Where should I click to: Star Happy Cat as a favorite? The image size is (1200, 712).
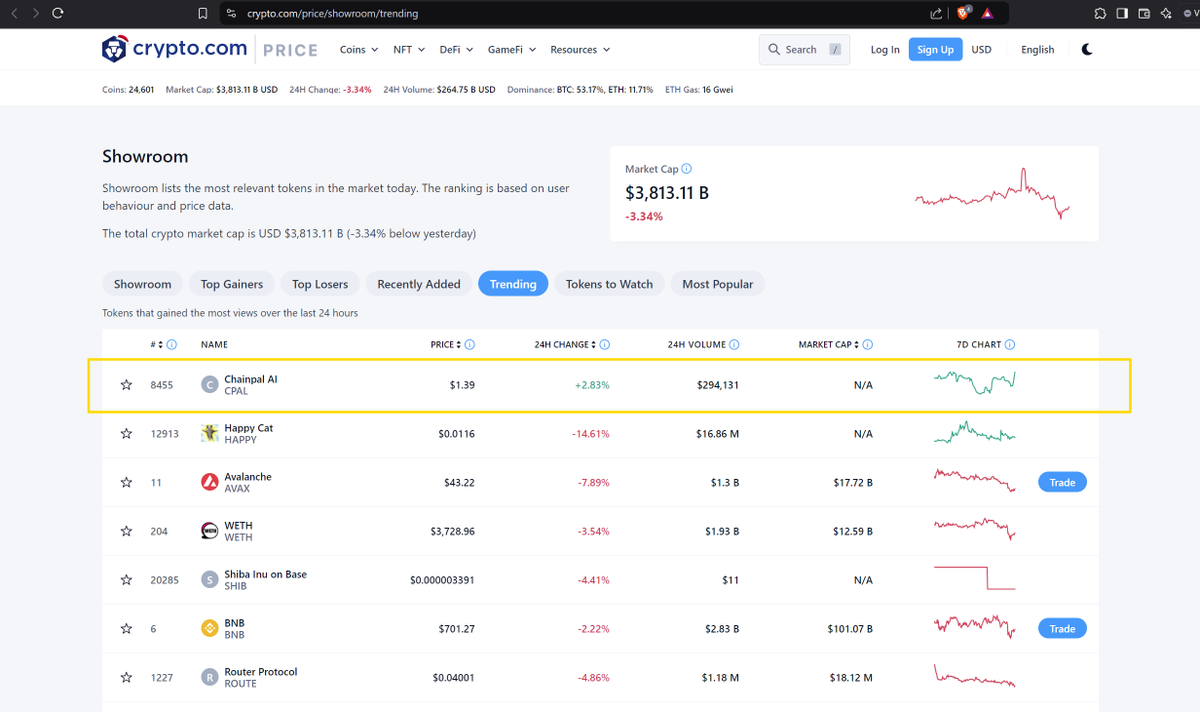(x=126, y=433)
